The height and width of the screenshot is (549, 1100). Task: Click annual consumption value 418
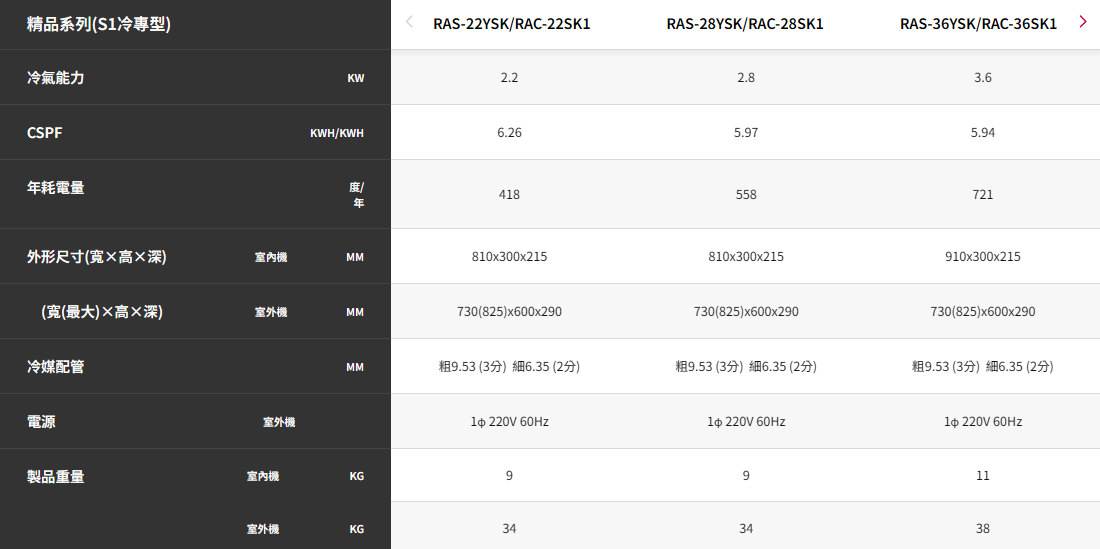[x=509, y=194]
